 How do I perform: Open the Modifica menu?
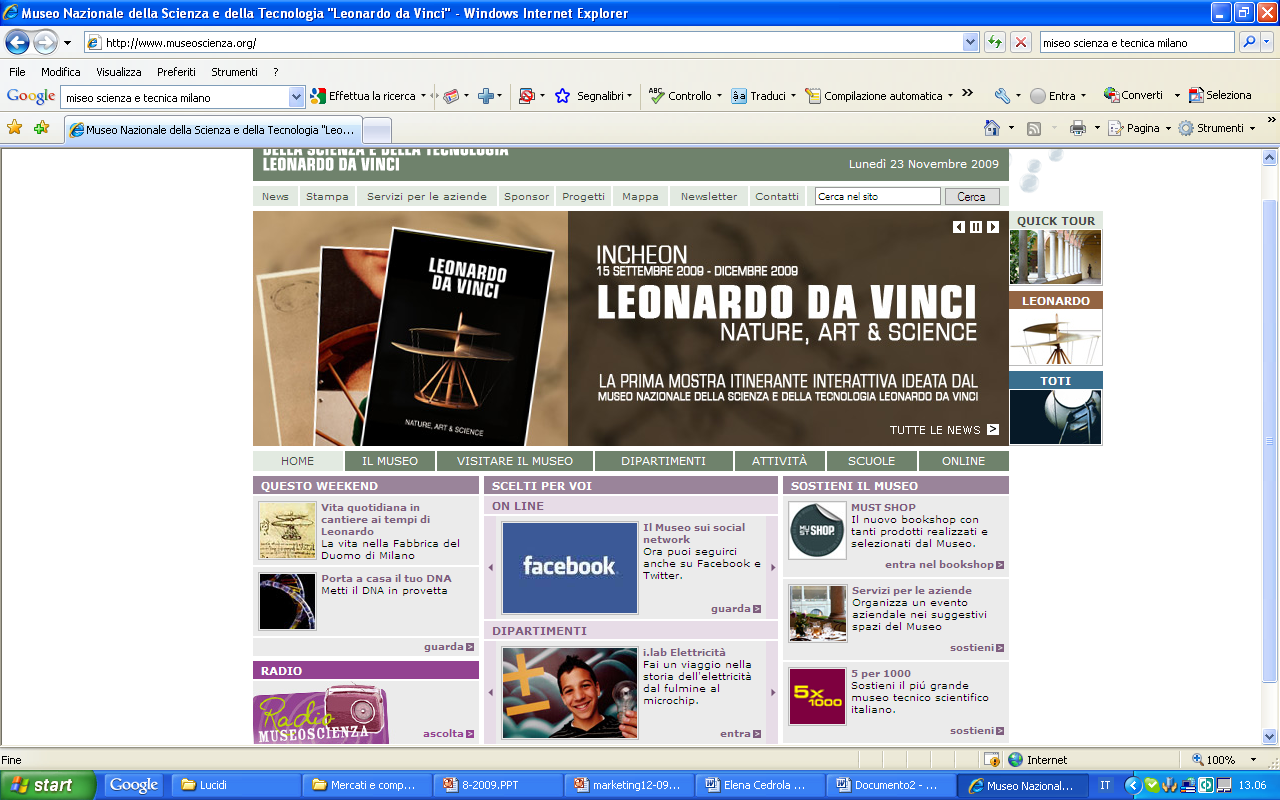coord(61,72)
